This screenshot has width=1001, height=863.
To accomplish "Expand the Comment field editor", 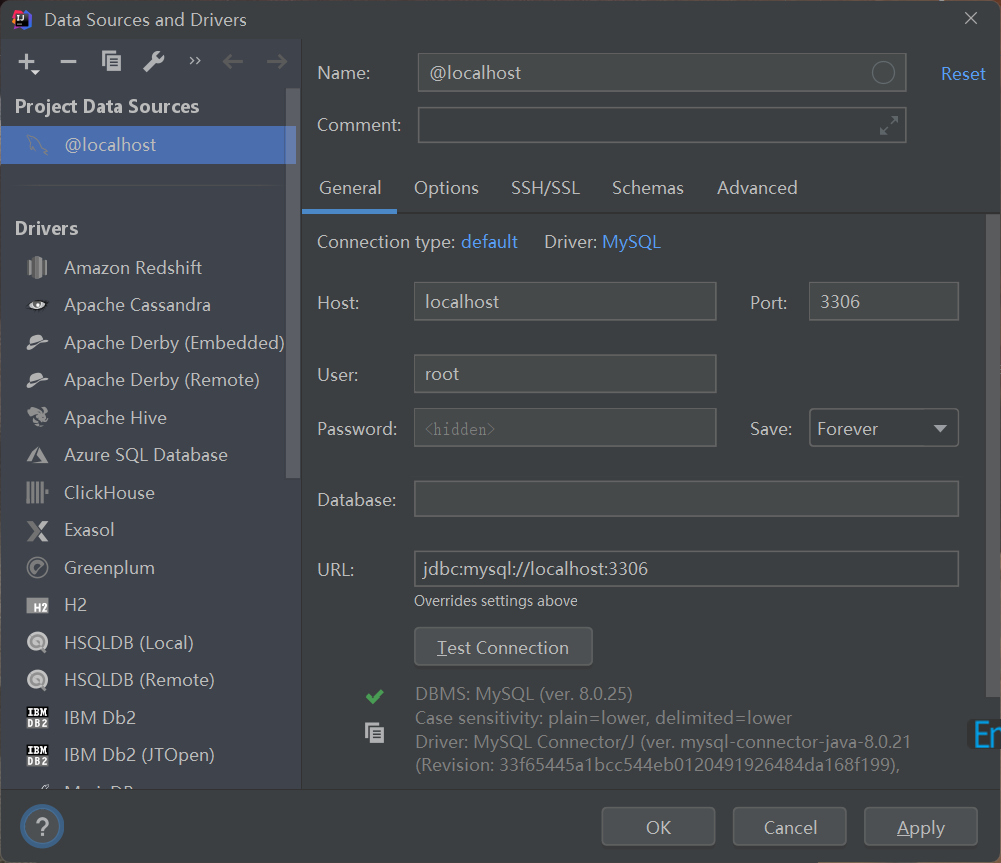I will tap(889, 125).
